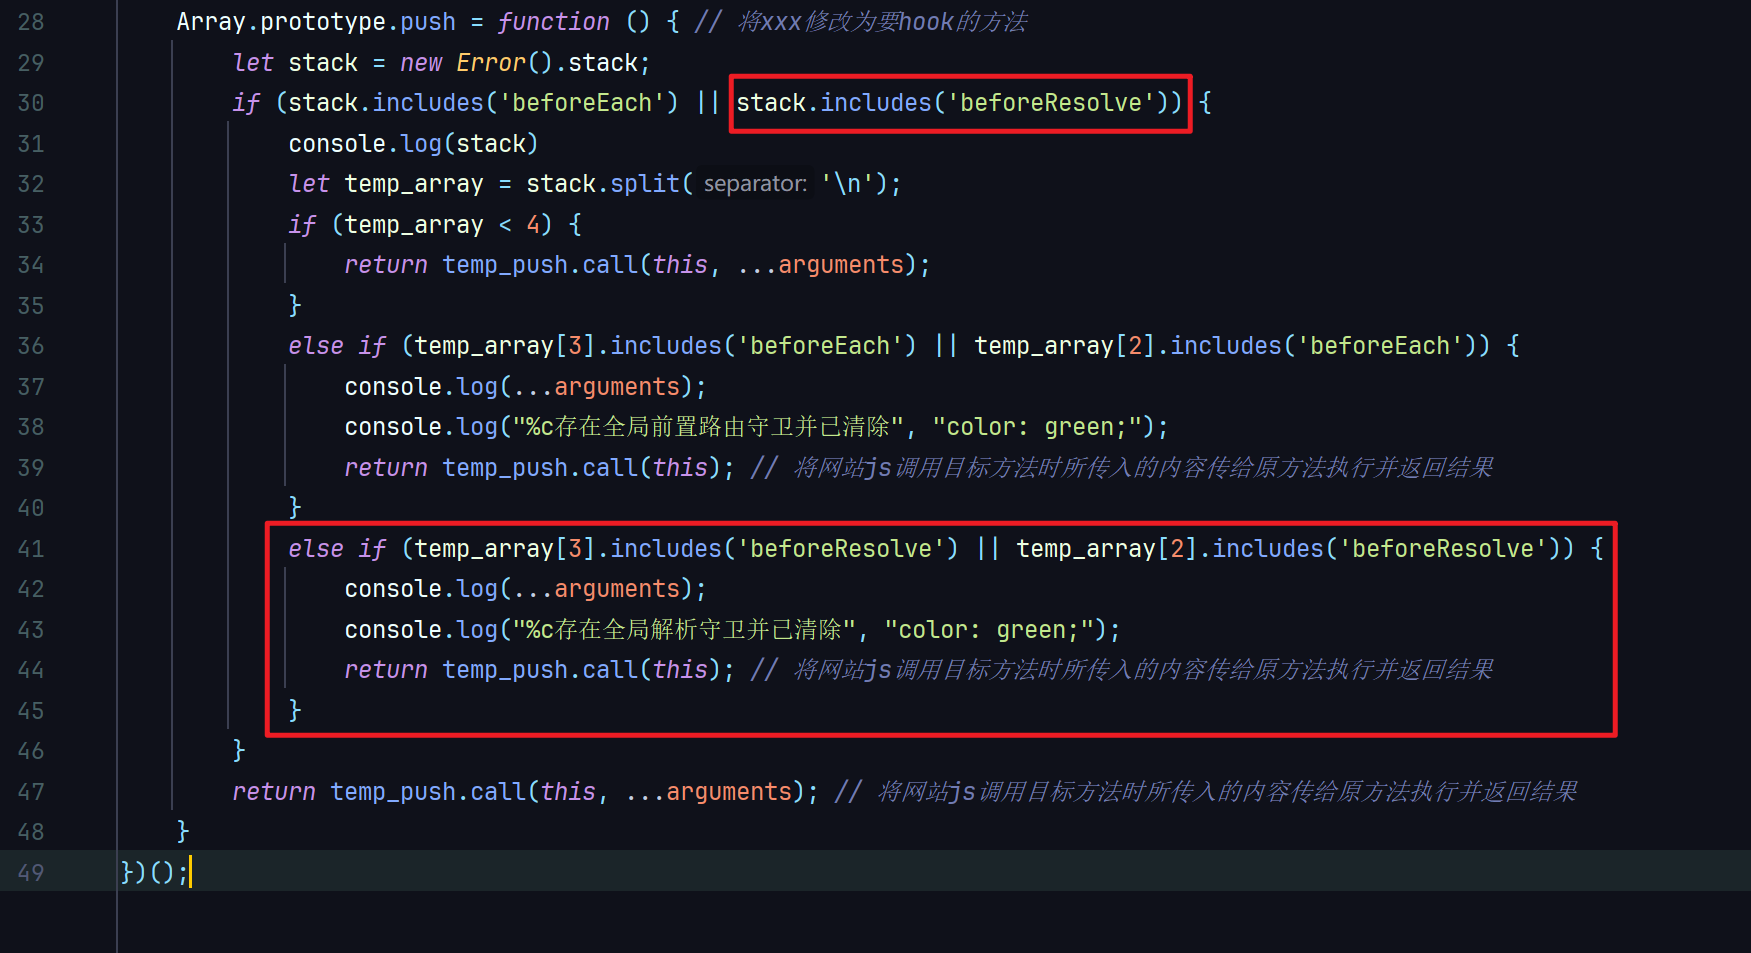Click line number 41 in the gutter

point(31,549)
